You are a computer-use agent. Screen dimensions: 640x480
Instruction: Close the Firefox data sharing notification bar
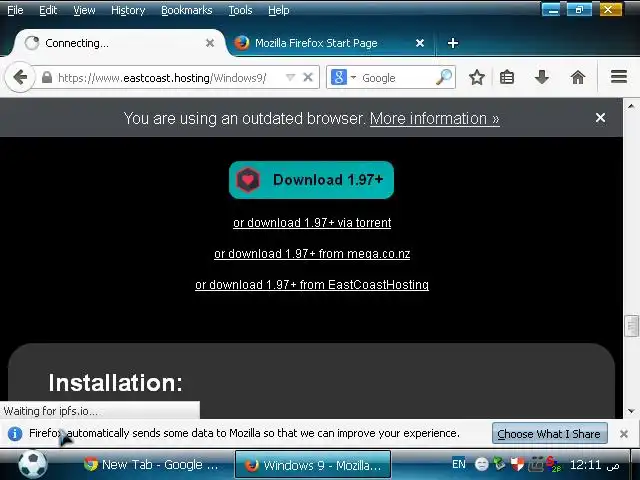point(624,434)
